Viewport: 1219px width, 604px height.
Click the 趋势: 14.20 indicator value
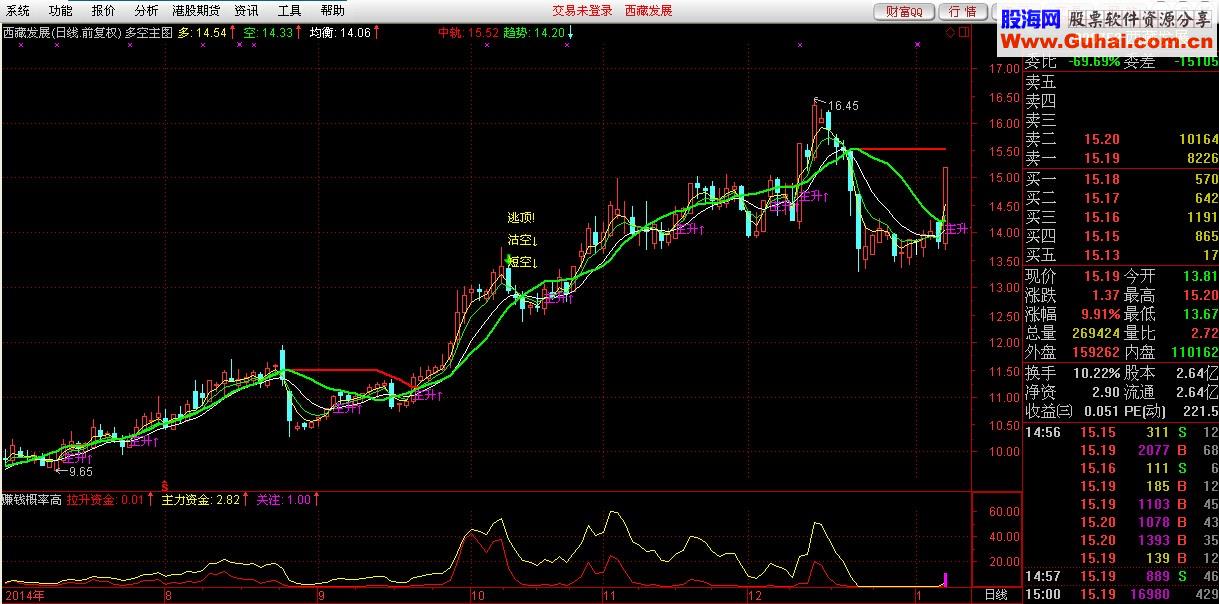(538, 33)
